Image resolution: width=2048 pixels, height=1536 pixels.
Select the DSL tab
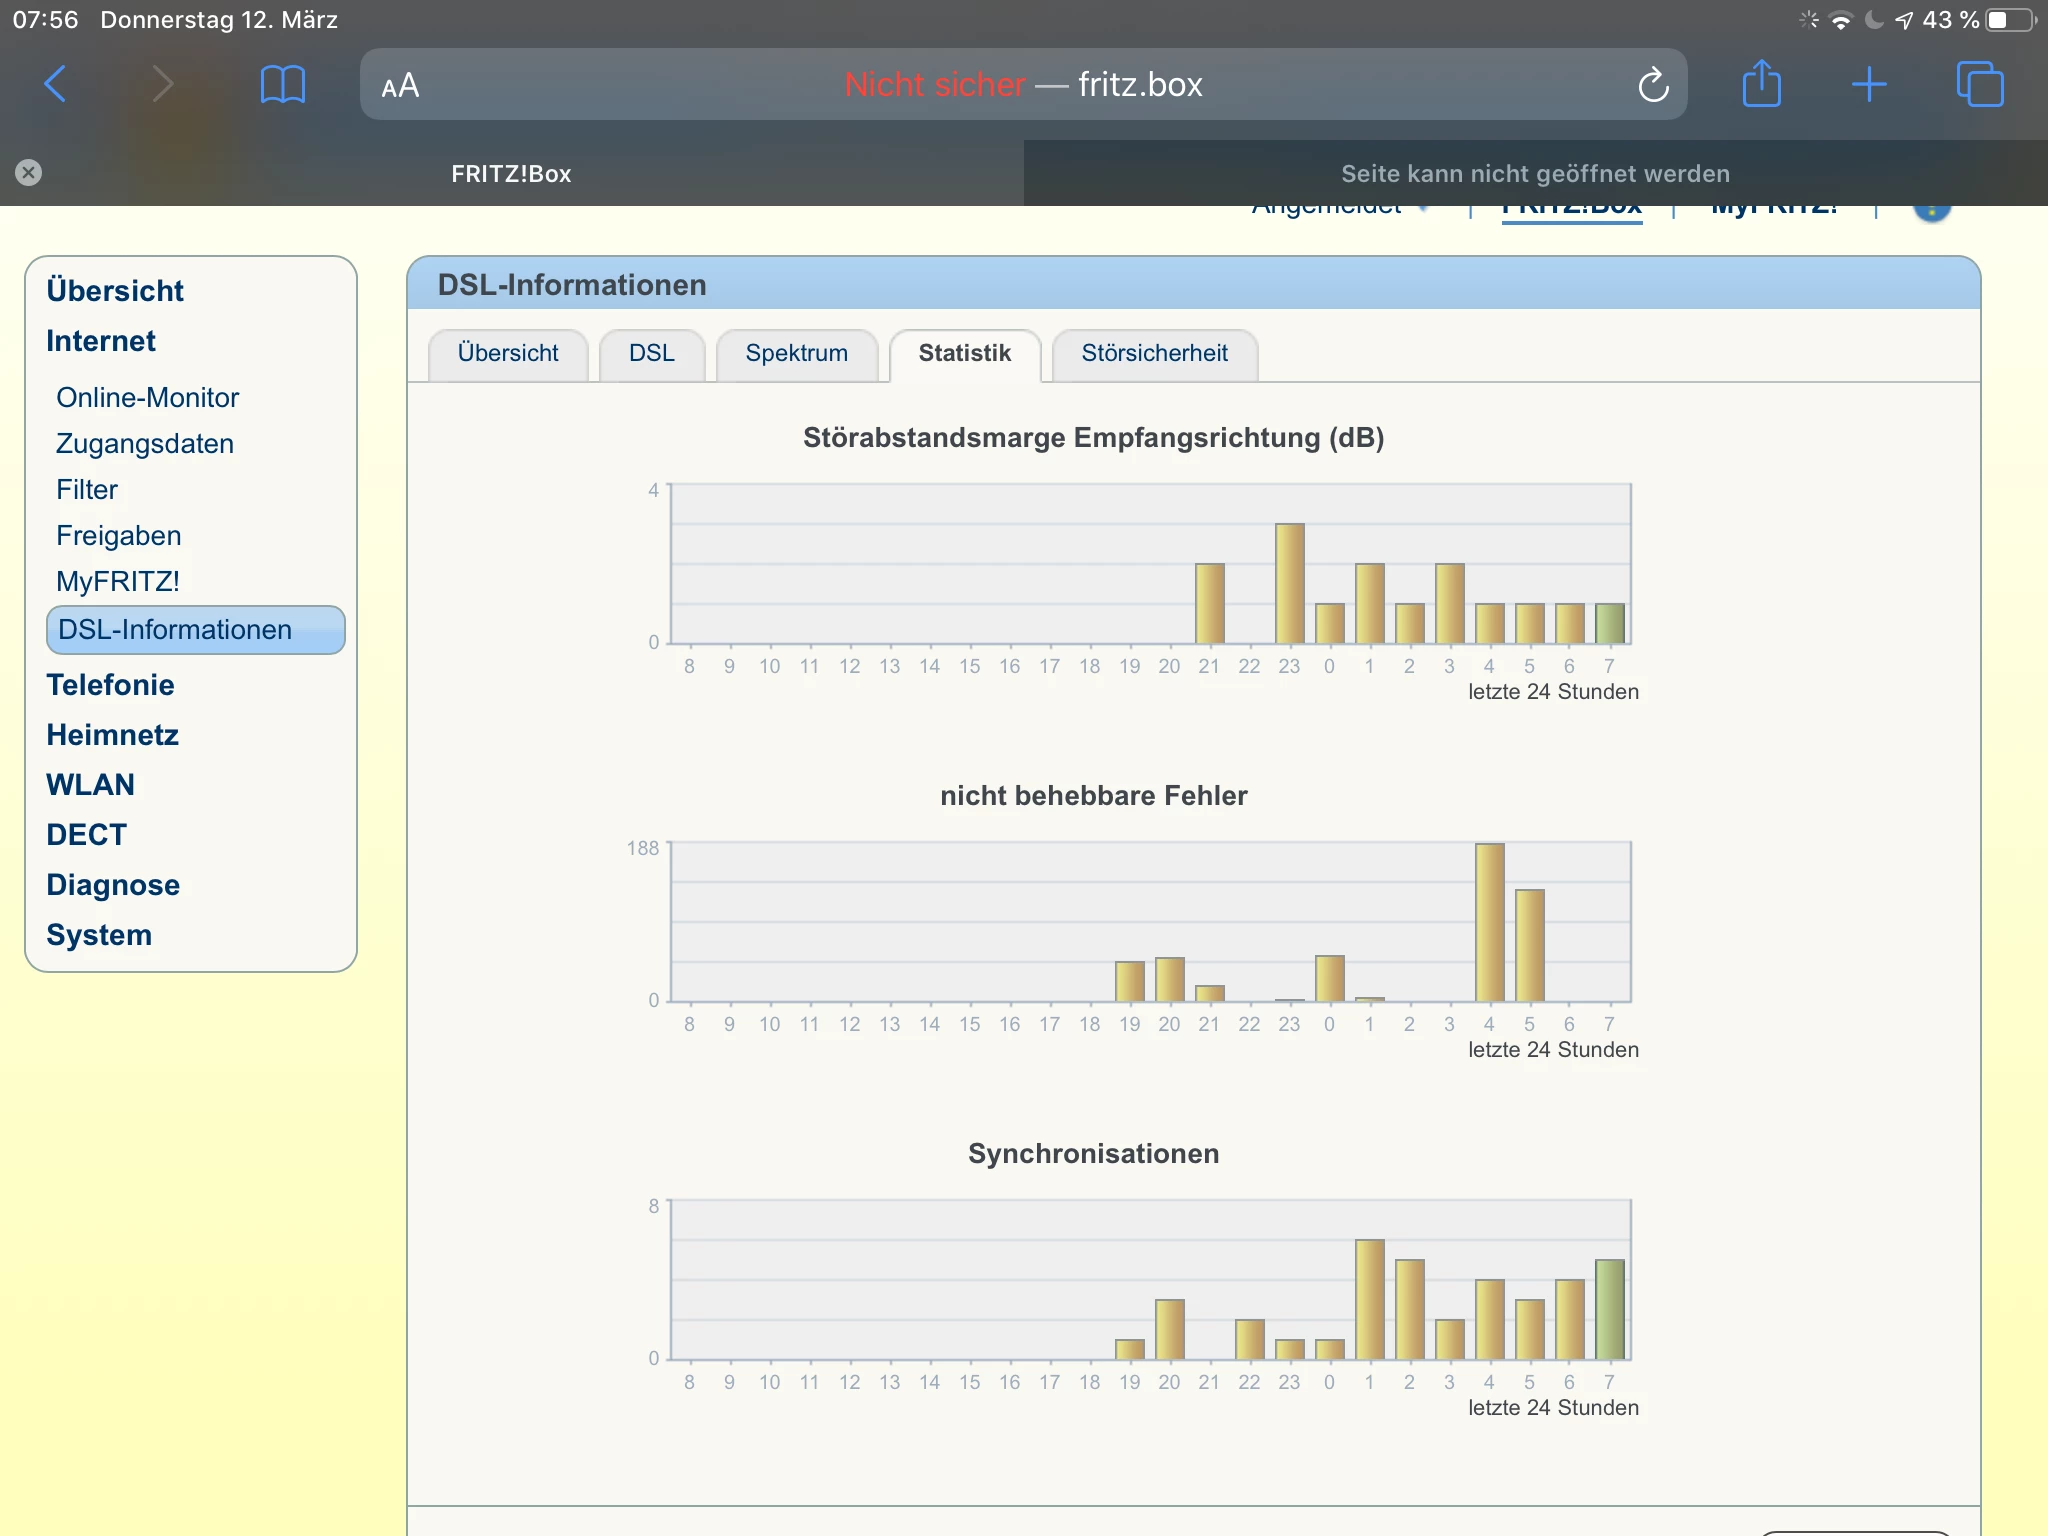click(x=651, y=354)
